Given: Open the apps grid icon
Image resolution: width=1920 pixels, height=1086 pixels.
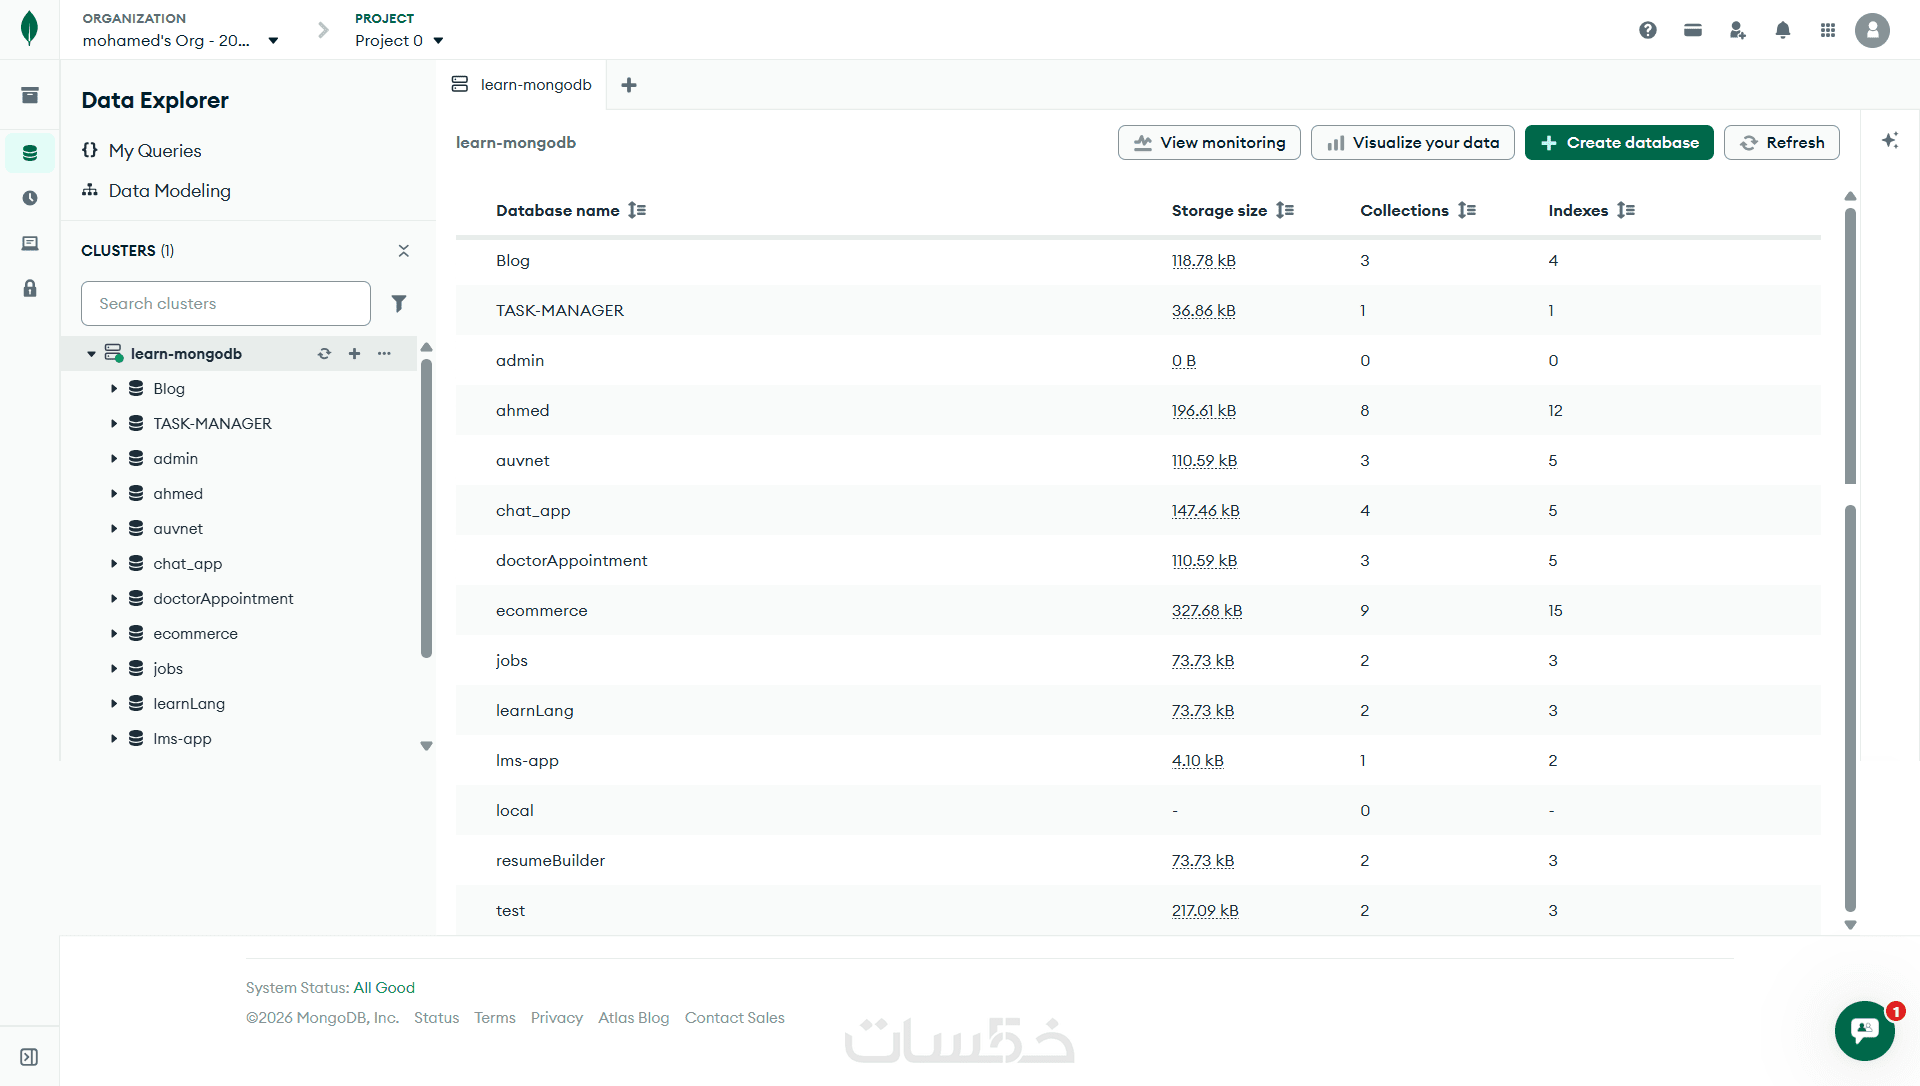Looking at the screenshot, I should tap(1827, 30).
